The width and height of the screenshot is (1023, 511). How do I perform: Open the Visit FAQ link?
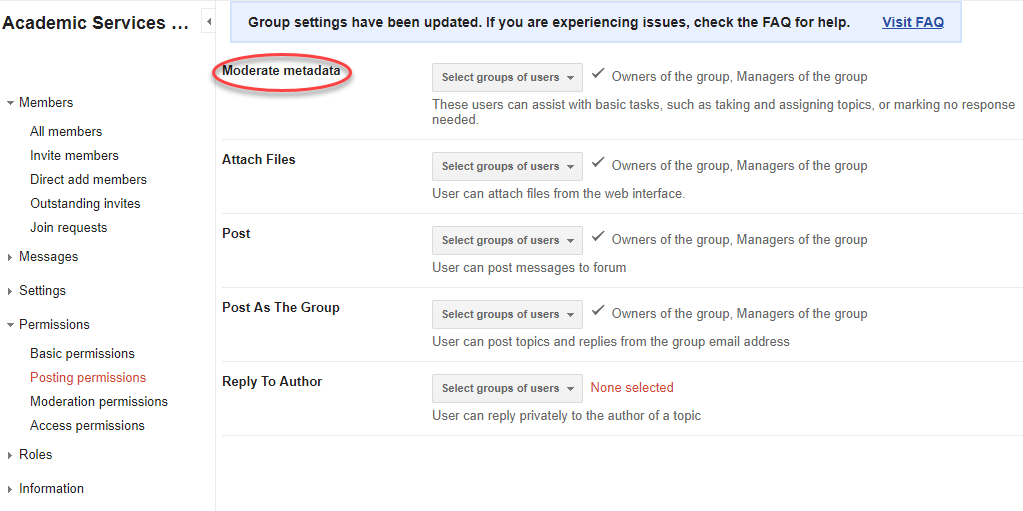912,22
